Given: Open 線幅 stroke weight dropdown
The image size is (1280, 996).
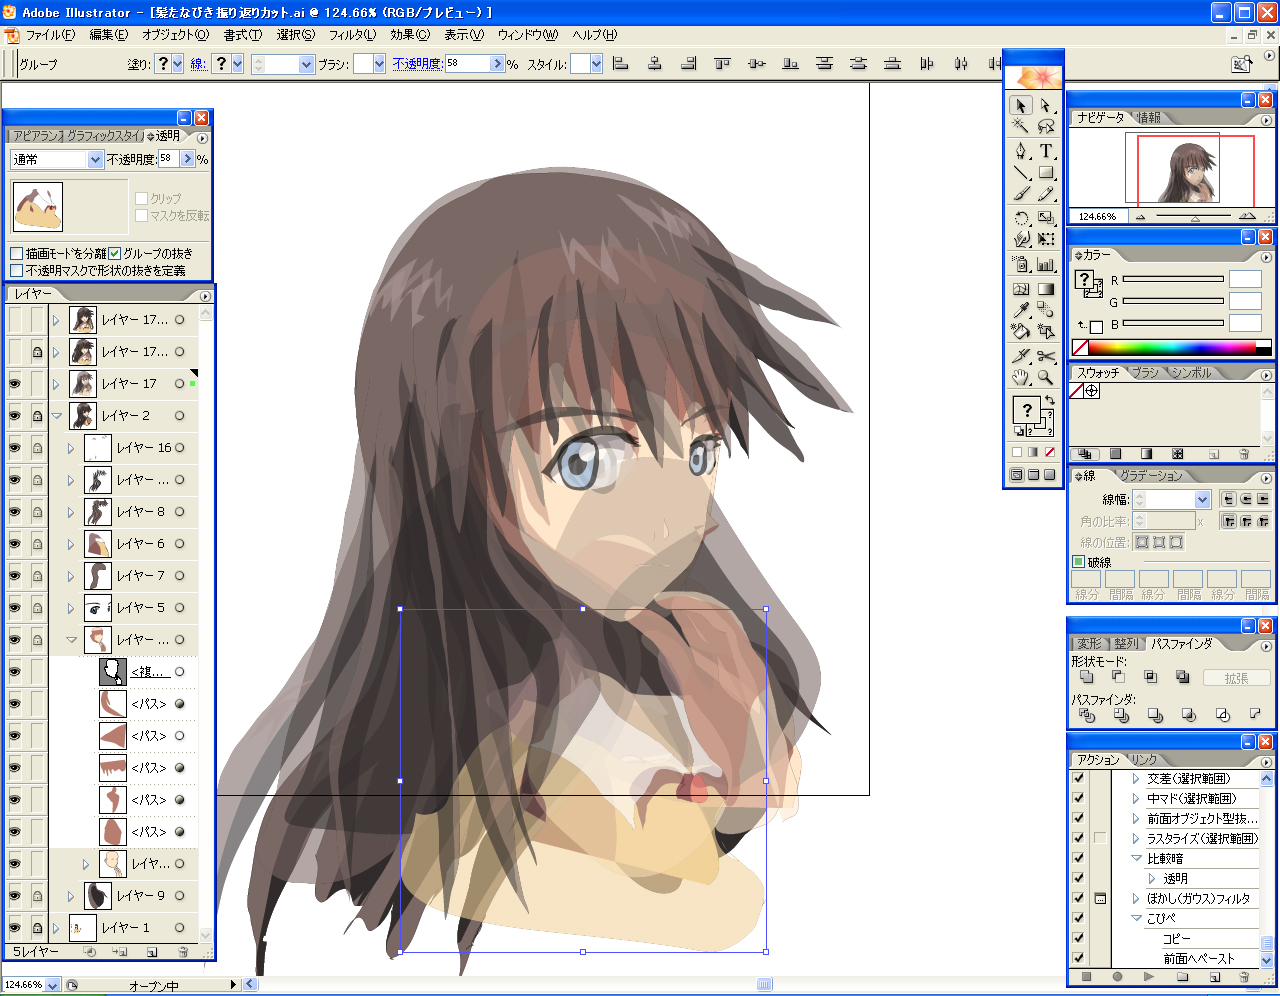Looking at the screenshot, I should coord(1202,499).
